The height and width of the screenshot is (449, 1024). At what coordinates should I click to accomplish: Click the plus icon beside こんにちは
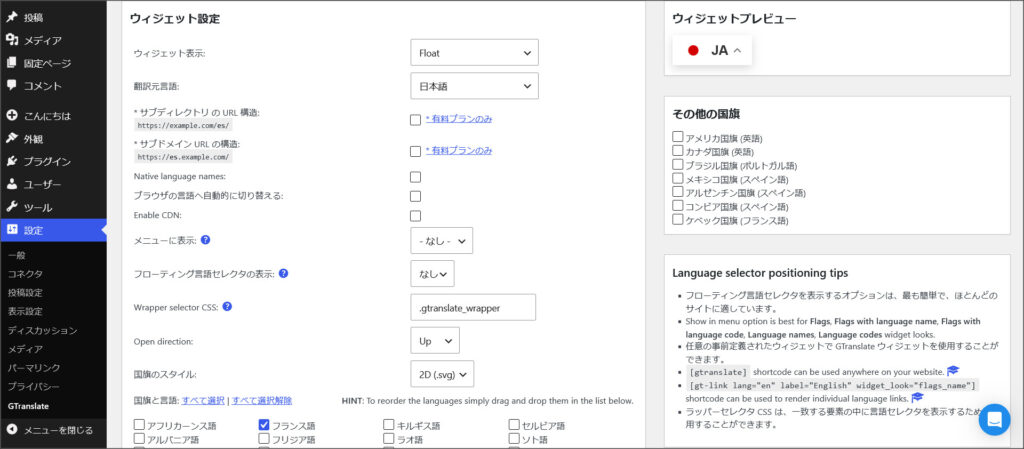coord(12,116)
